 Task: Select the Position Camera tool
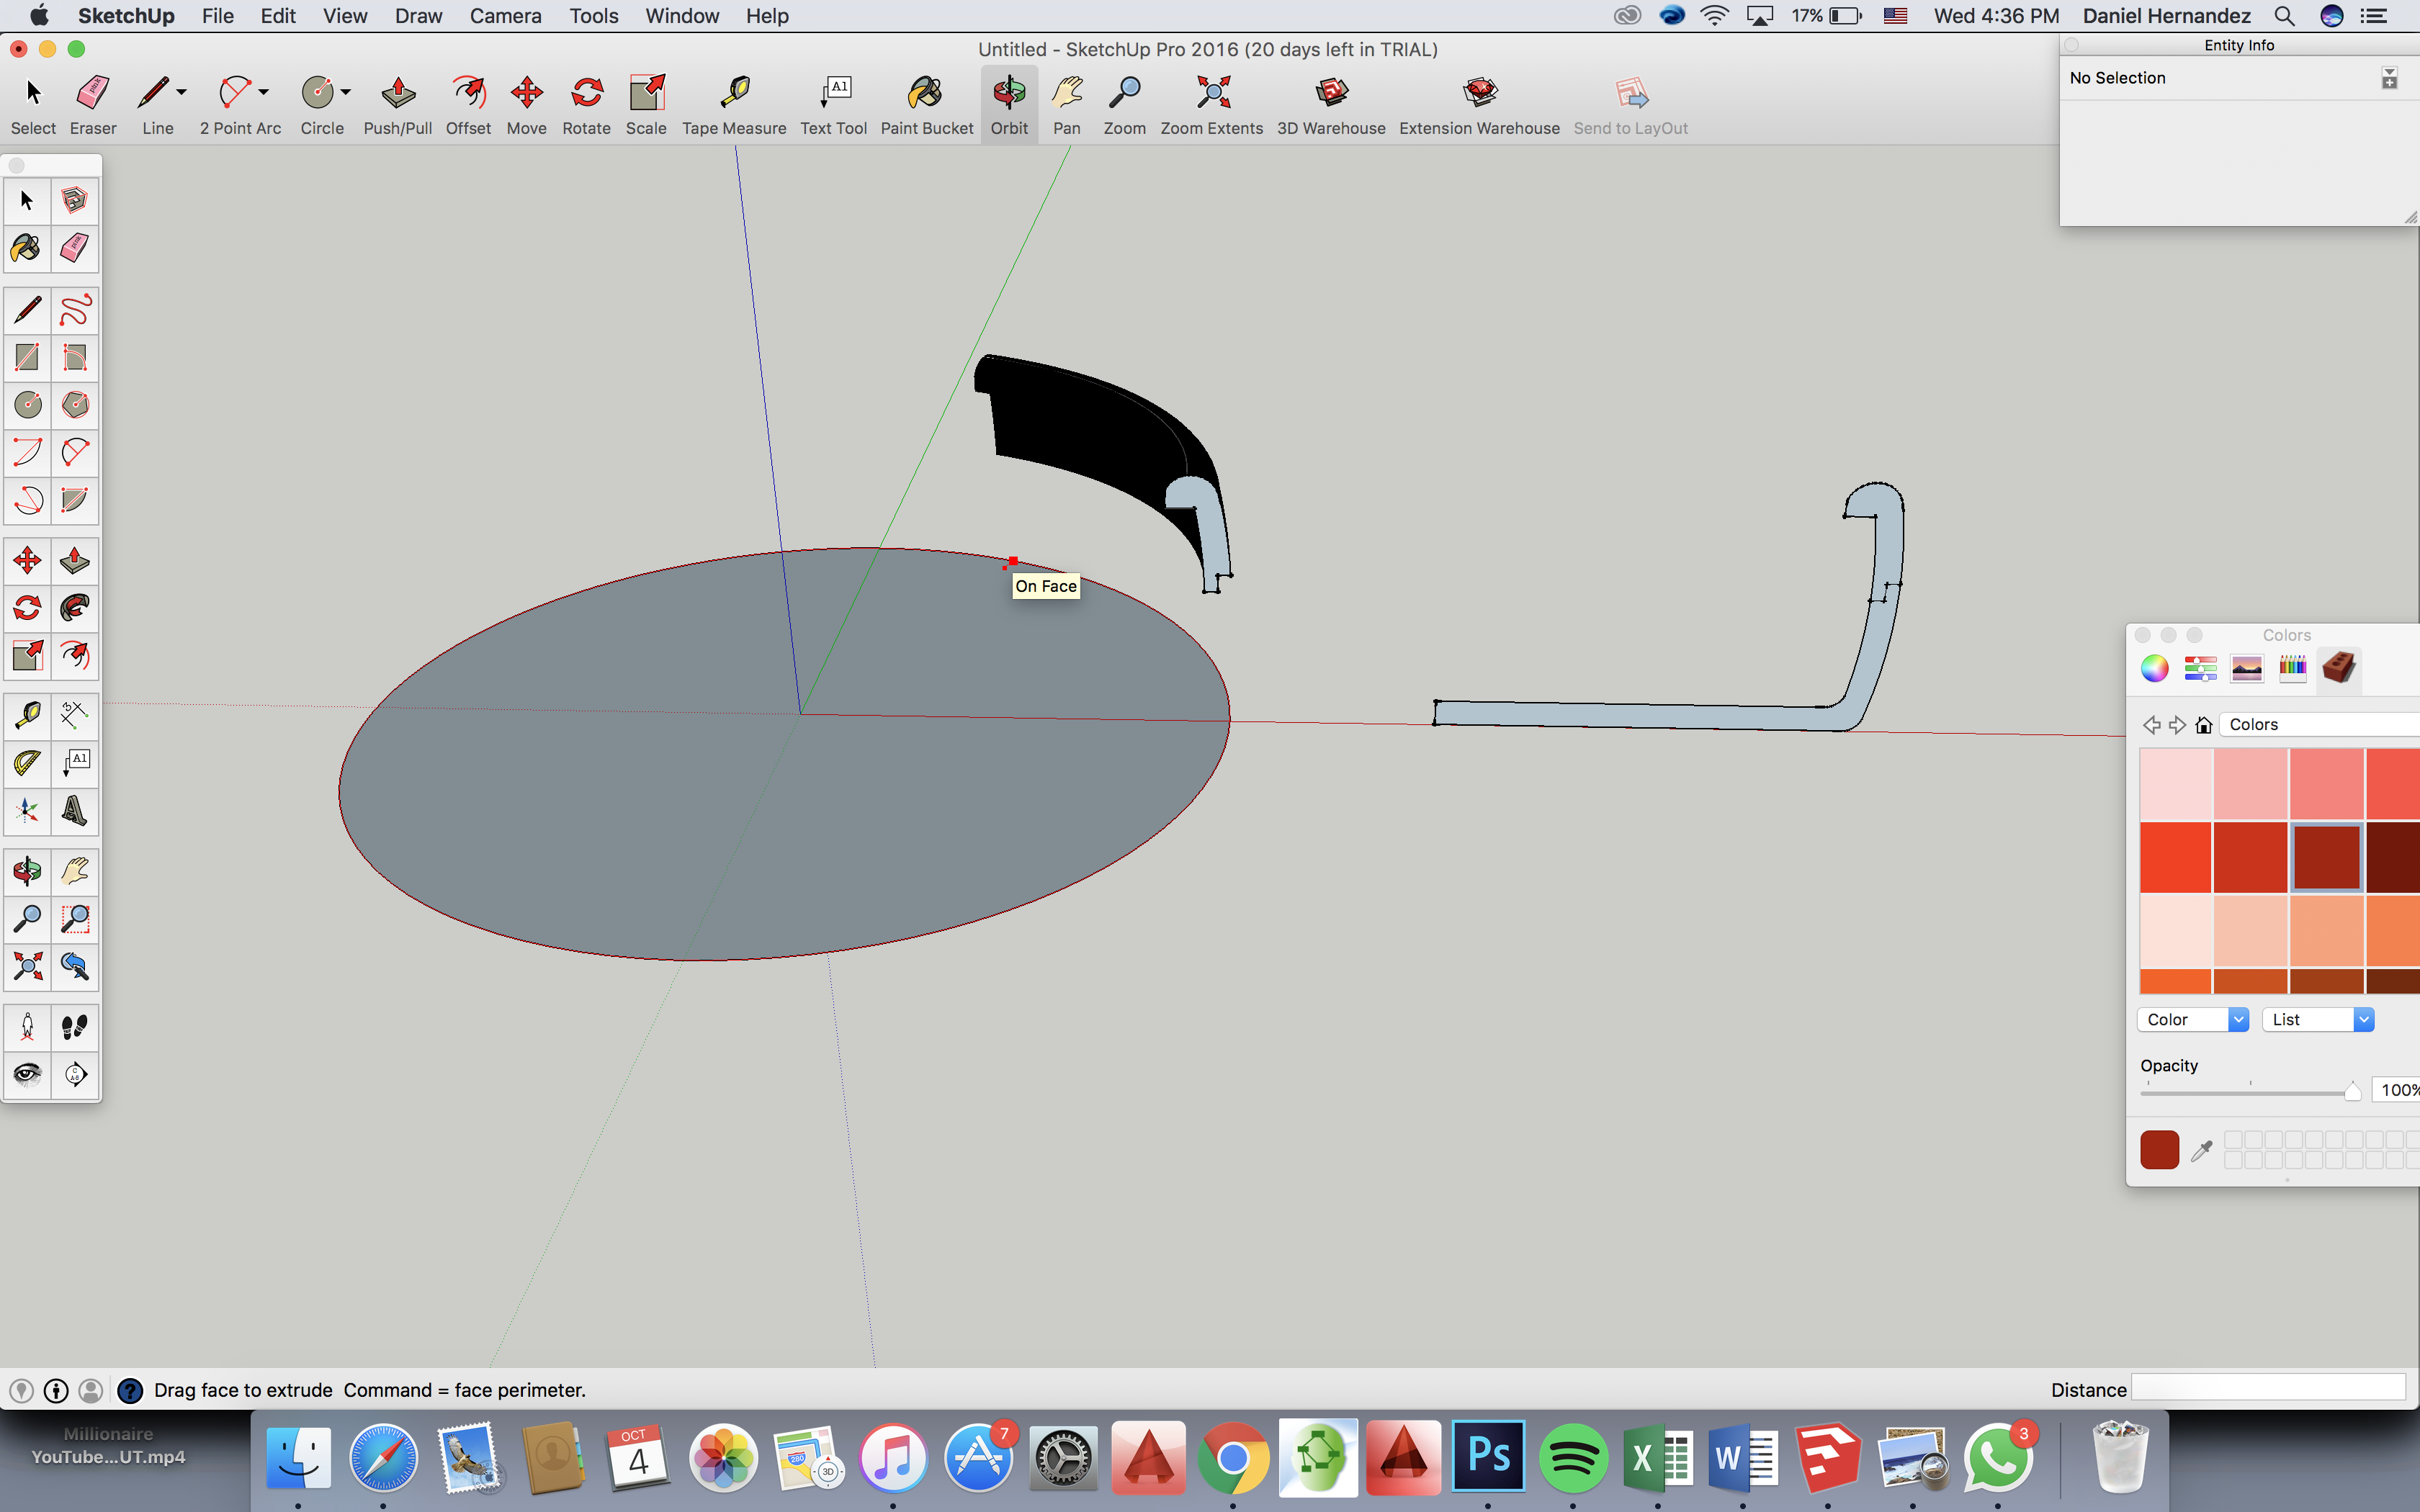point(27,1027)
